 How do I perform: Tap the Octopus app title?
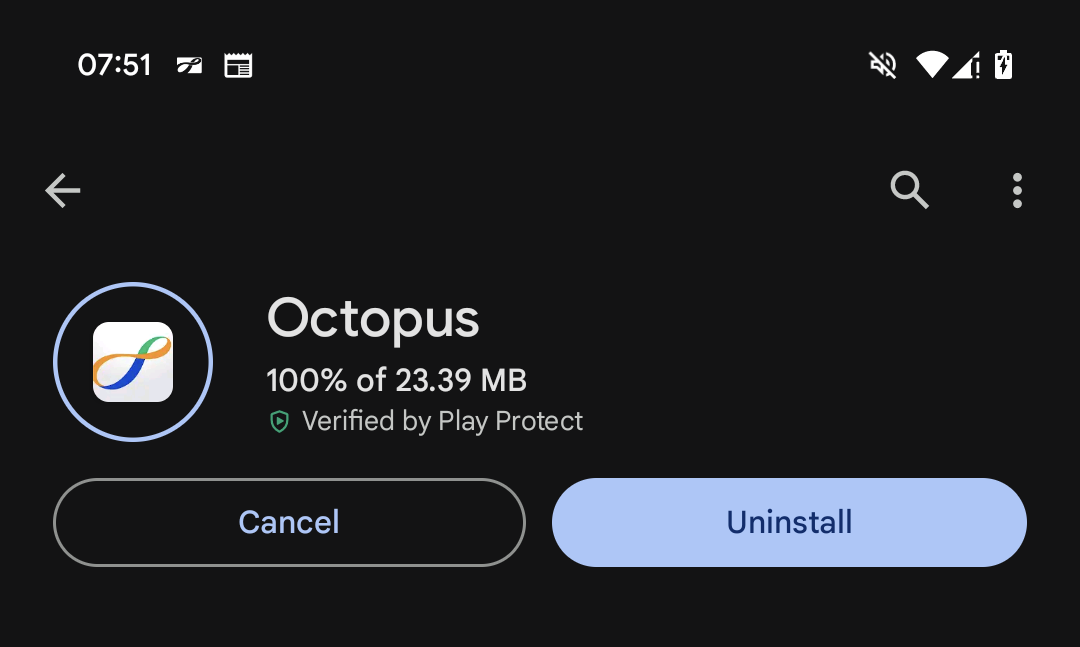point(373,319)
